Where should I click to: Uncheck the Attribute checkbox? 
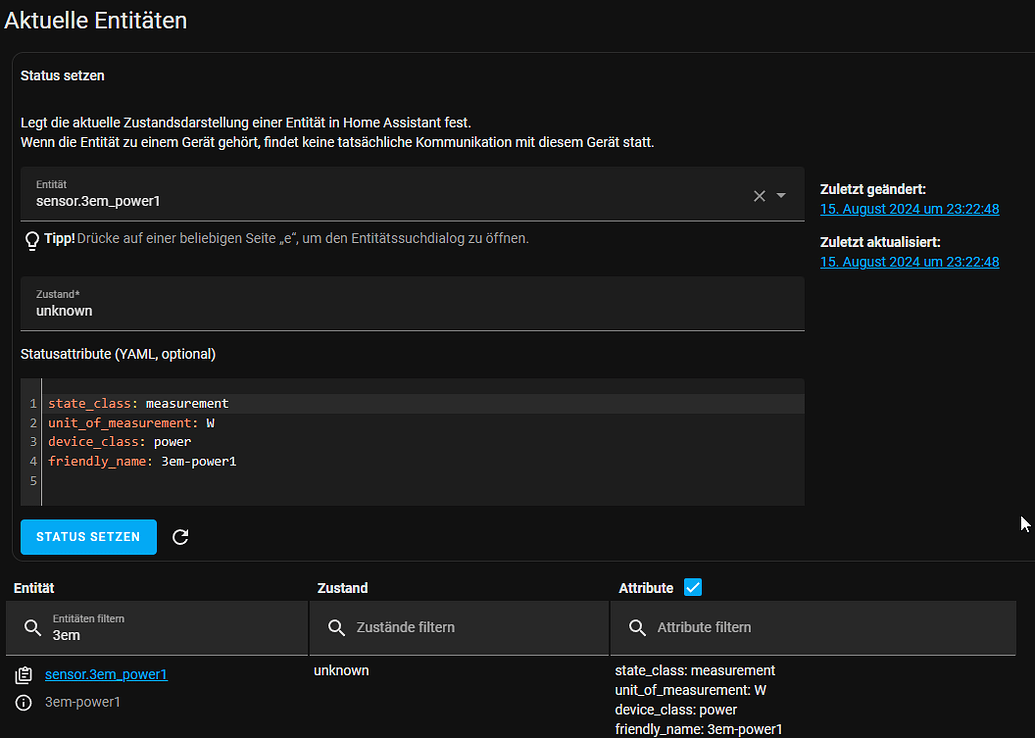click(692, 587)
